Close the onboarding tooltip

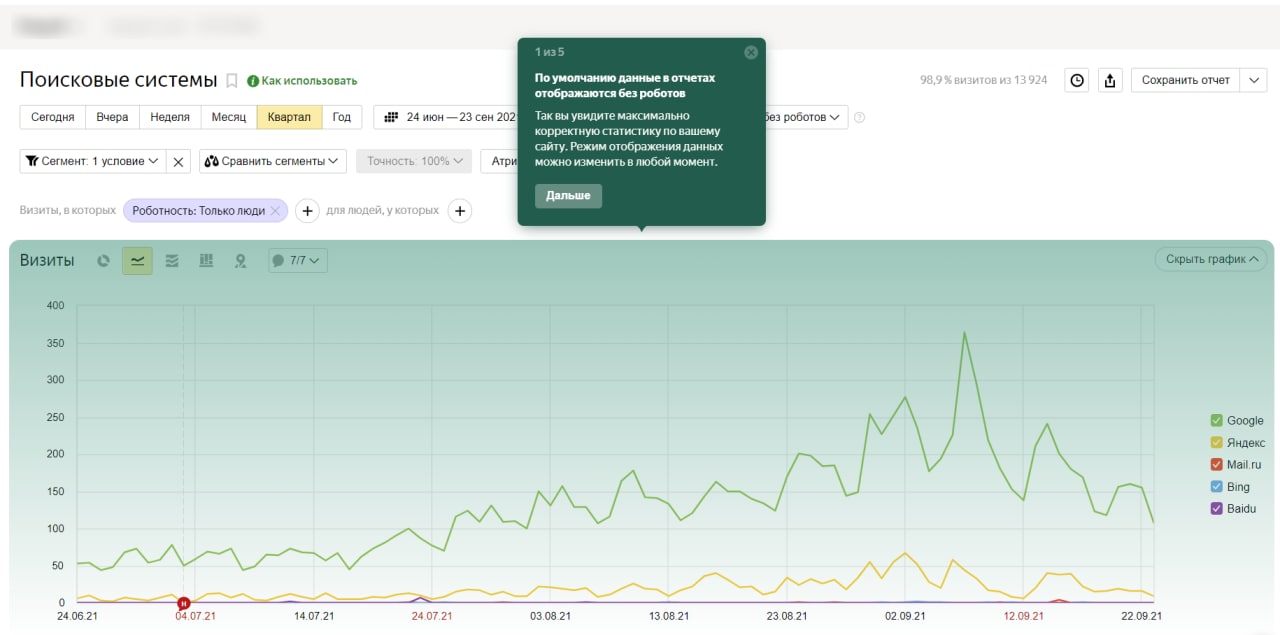point(751,53)
